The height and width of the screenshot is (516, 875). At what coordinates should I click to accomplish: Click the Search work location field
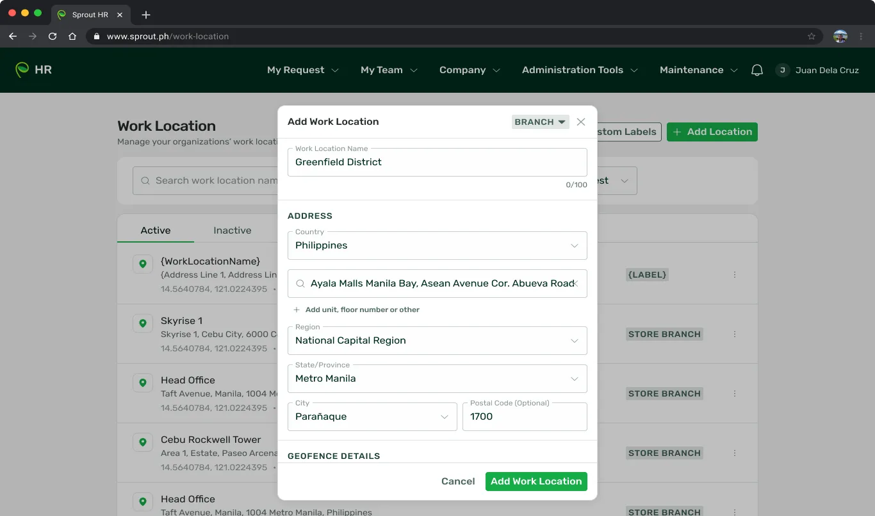[x=205, y=181]
